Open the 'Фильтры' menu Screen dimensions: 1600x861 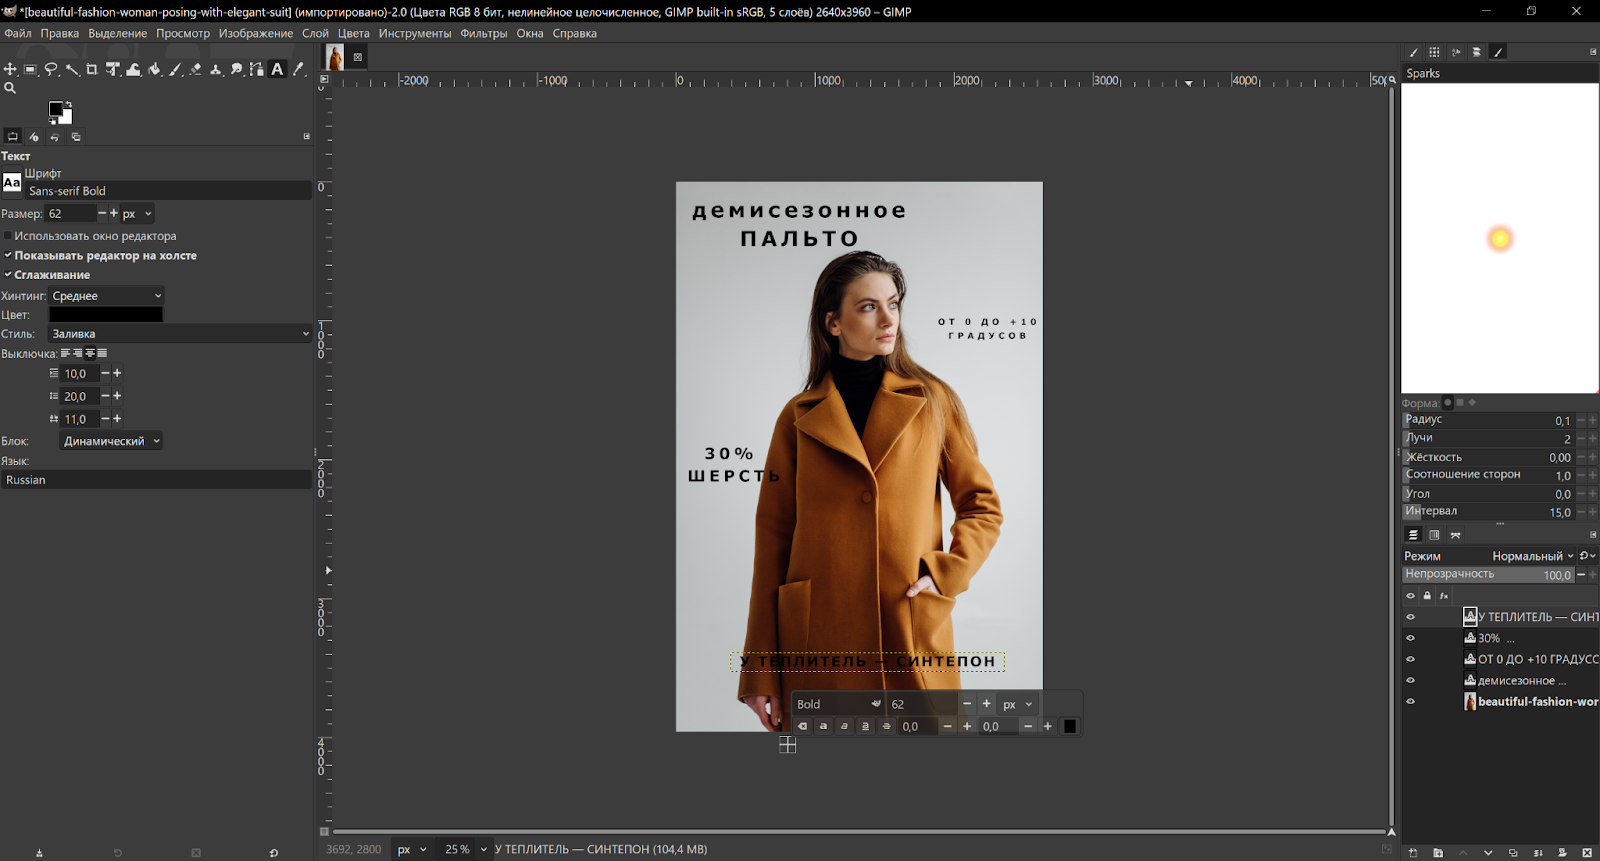(x=483, y=33)
